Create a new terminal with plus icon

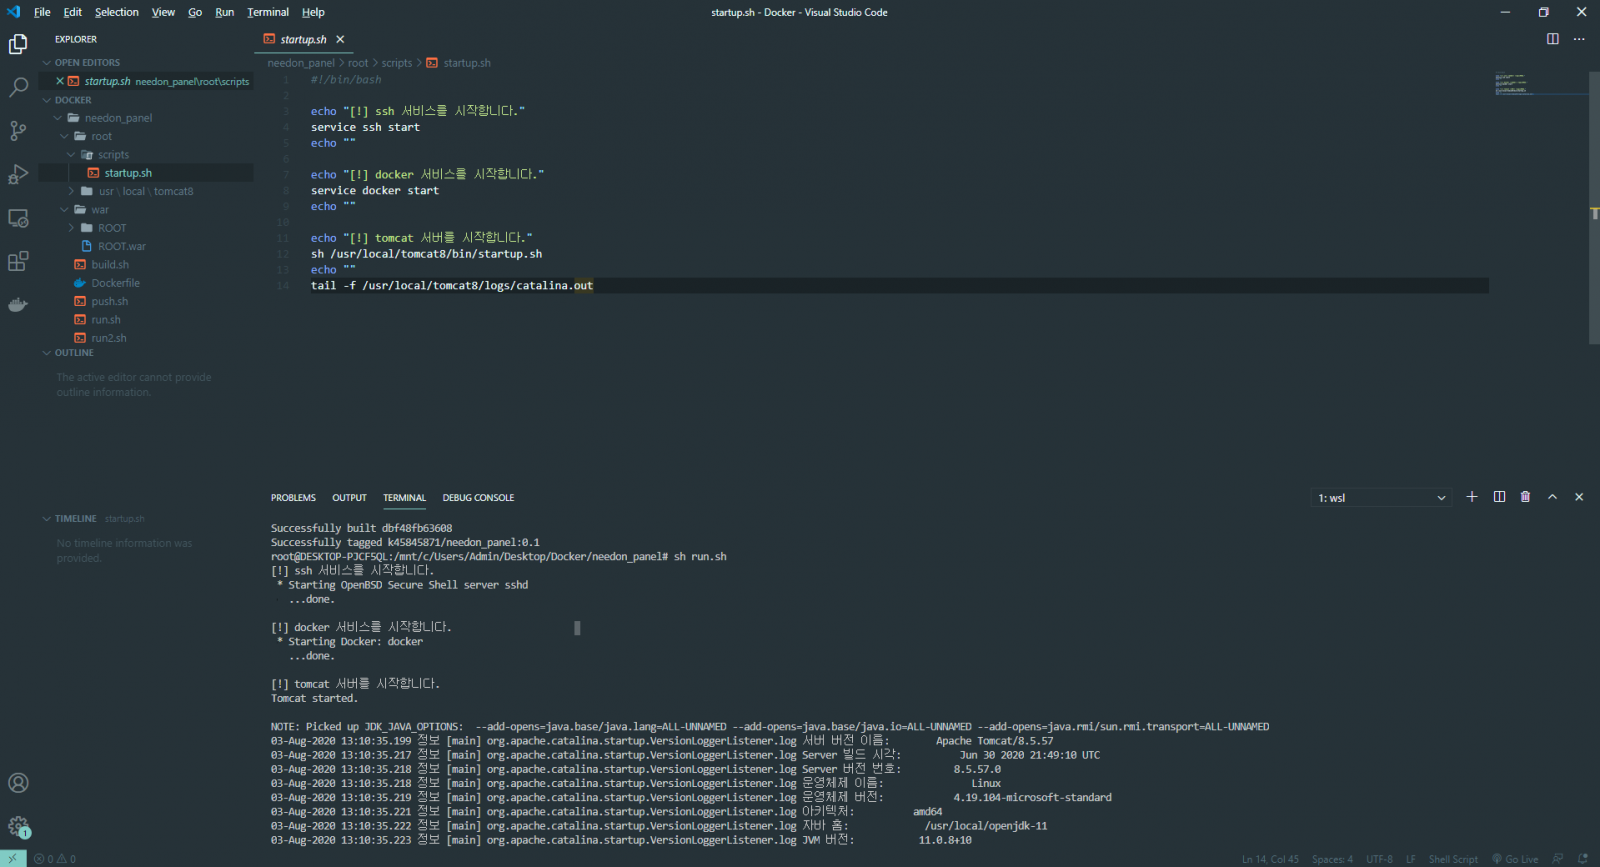click(1472, 497)
